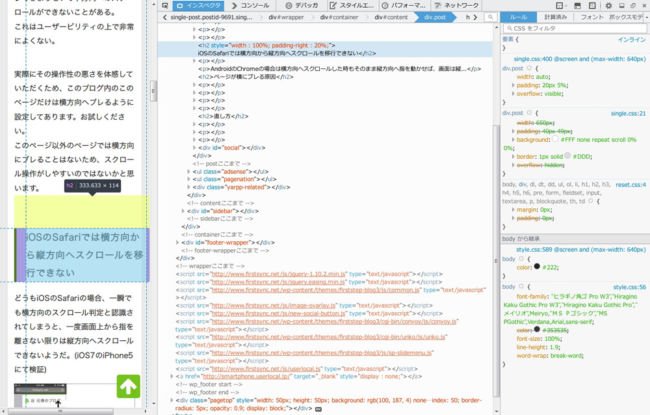Expand the div class="yarpp-related" node
650x415 pixels.
[189, 187]
